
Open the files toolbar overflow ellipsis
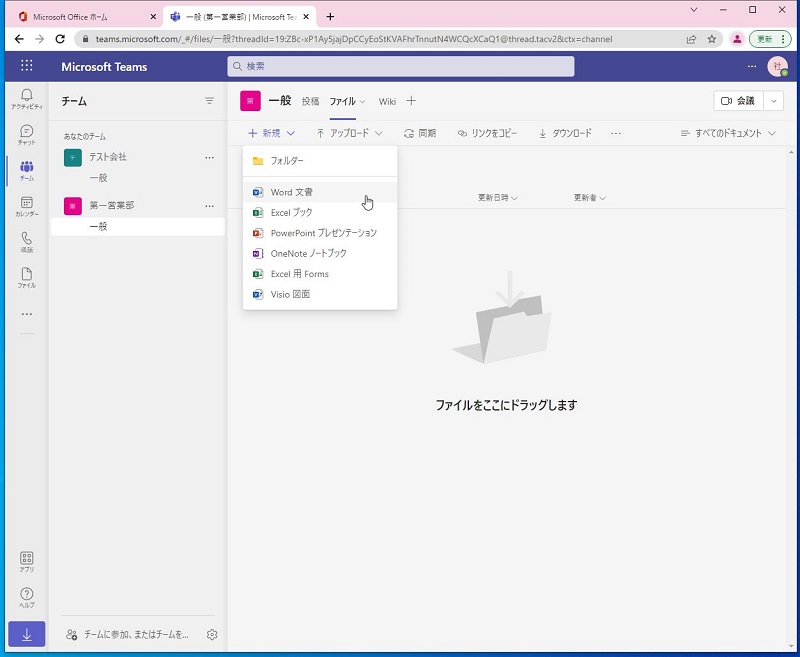click(x=616, y=133)
